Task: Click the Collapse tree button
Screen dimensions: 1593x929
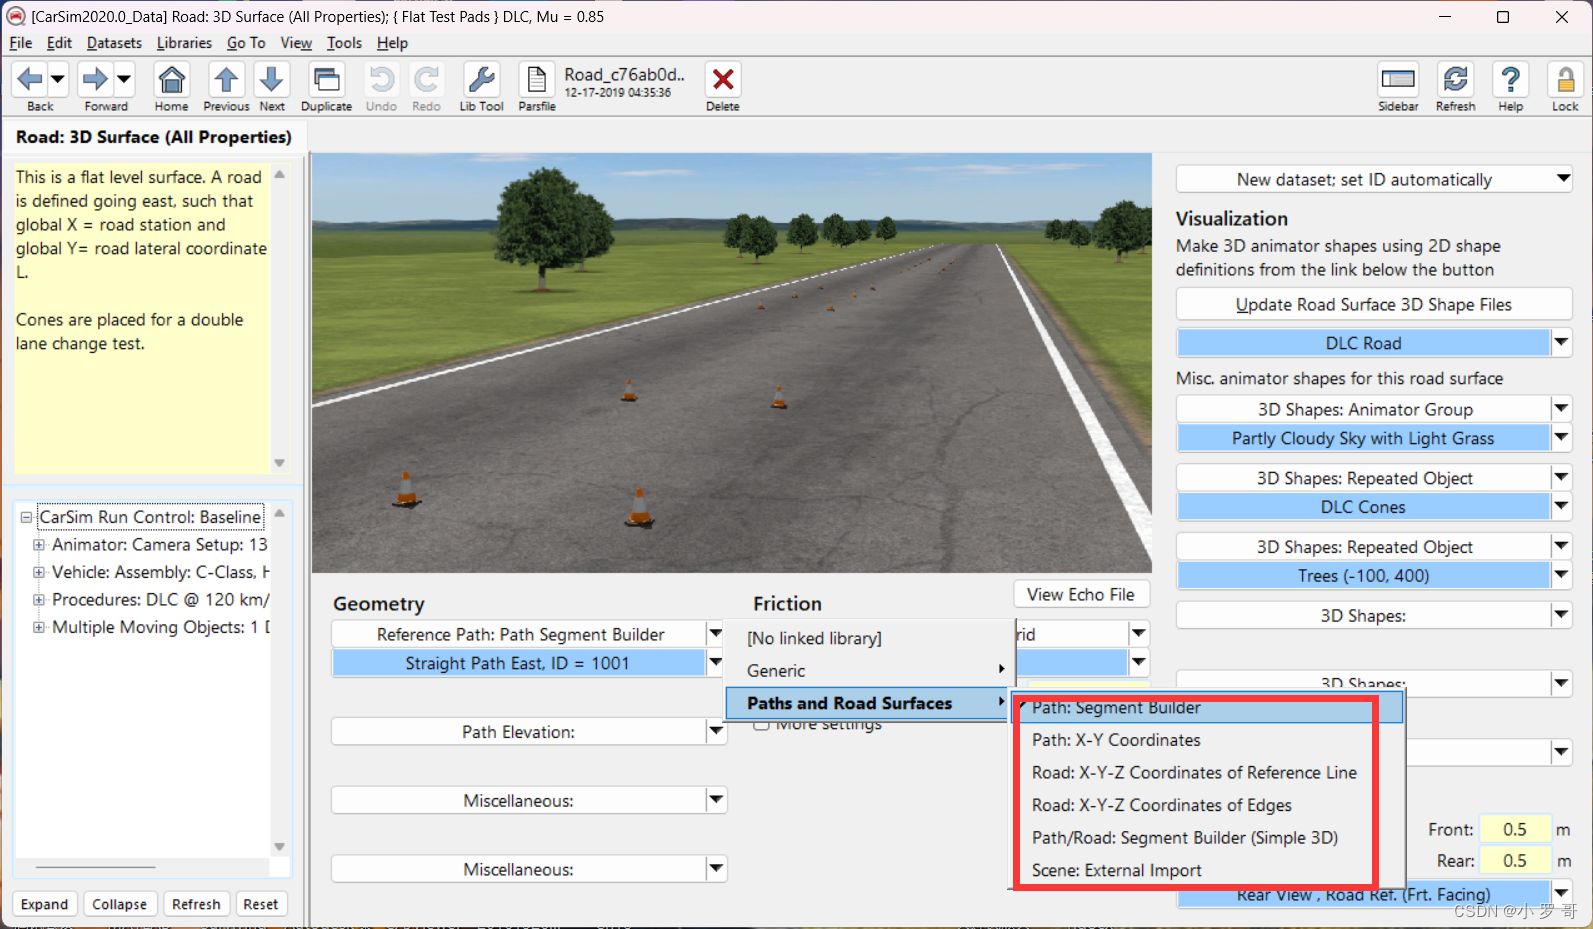Action: click(x=120, y=904)
